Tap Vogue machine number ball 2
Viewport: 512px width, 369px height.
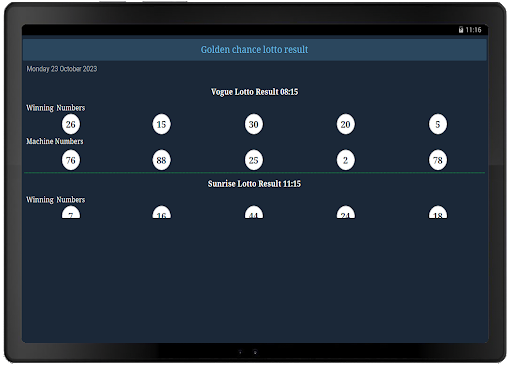(x=346, y=160)
